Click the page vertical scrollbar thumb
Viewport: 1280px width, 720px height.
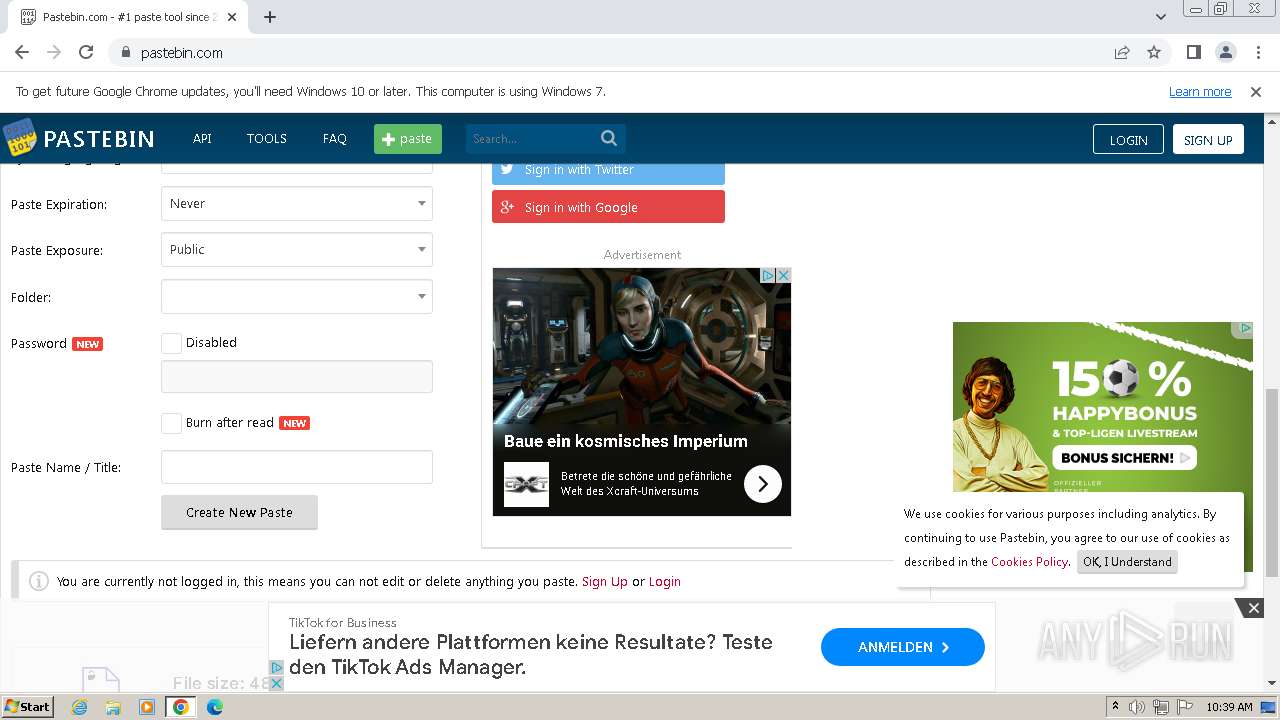click(x=1272, y=482)
